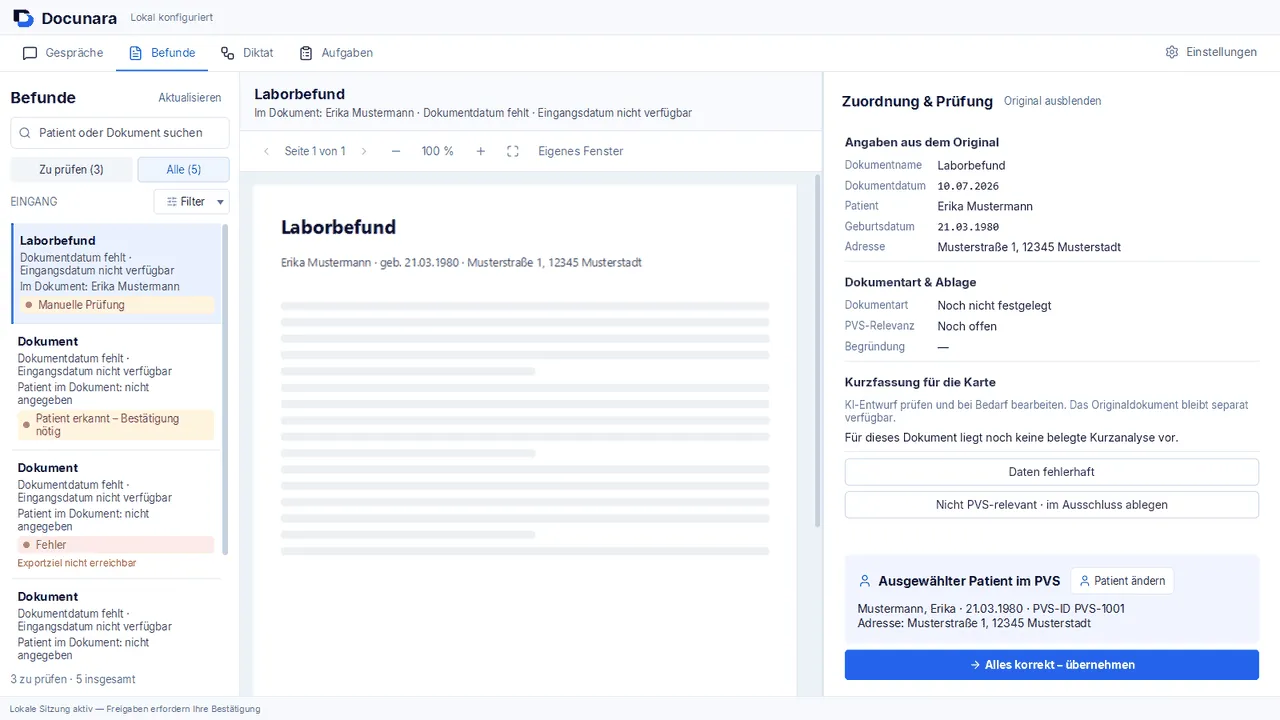This screenshot has width=1280, height=720.
Task: Select the document marked 'Patient erkannt – Bestätigung nötig'
Action: (x=115, y=387)
